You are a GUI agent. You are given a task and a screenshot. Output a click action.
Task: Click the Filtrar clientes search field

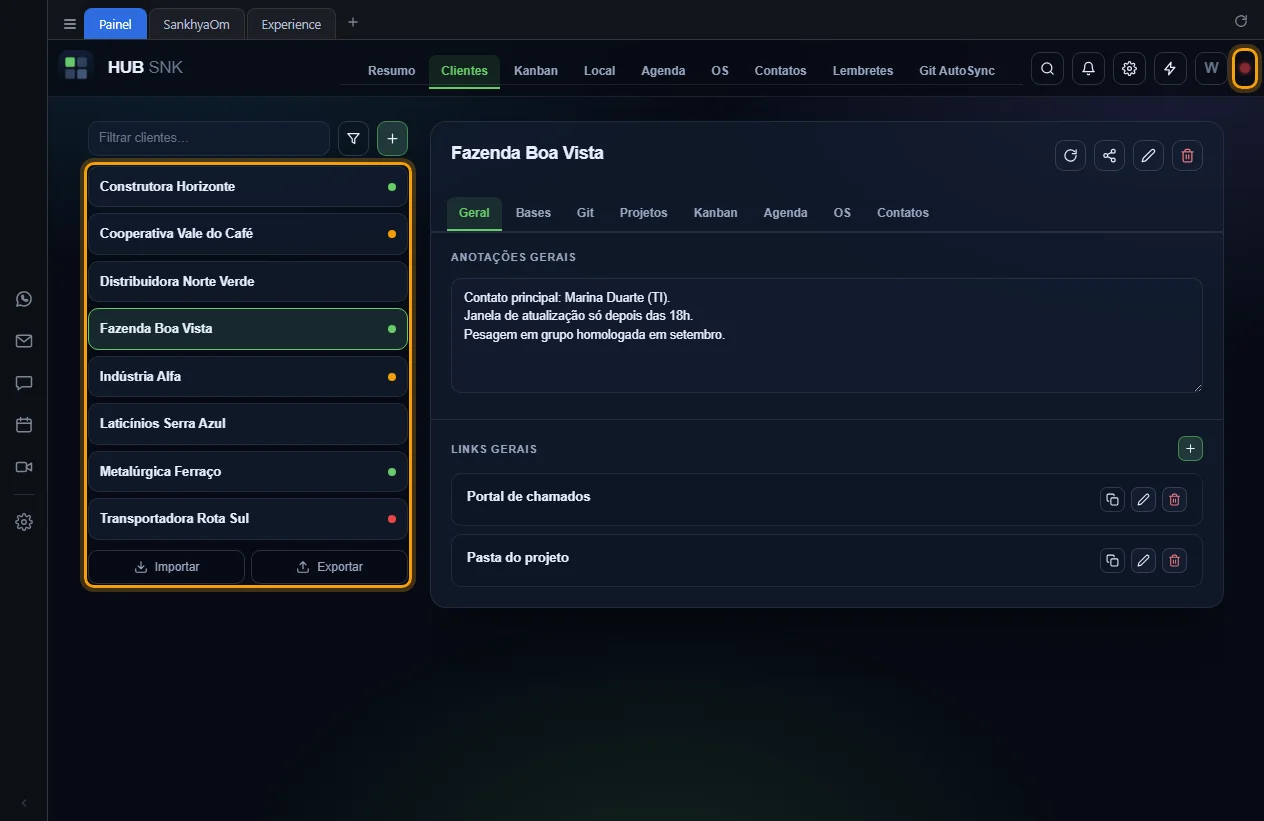[x=209, y=138]
